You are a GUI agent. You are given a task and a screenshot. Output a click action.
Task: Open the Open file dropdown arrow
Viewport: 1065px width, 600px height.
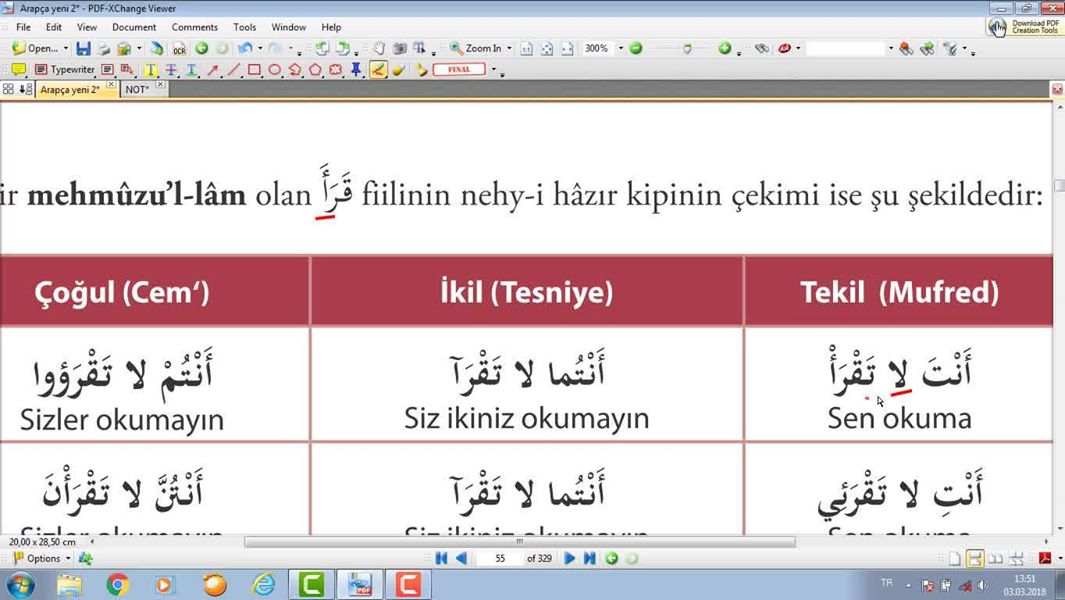click(66, 49)
